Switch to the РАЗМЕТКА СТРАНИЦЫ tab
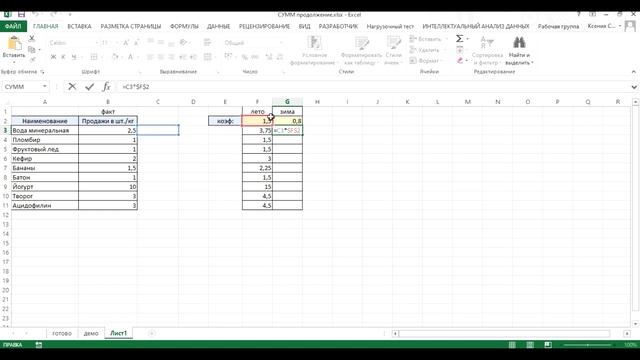Viewport: 640px width, 360px height. point(131,26)
